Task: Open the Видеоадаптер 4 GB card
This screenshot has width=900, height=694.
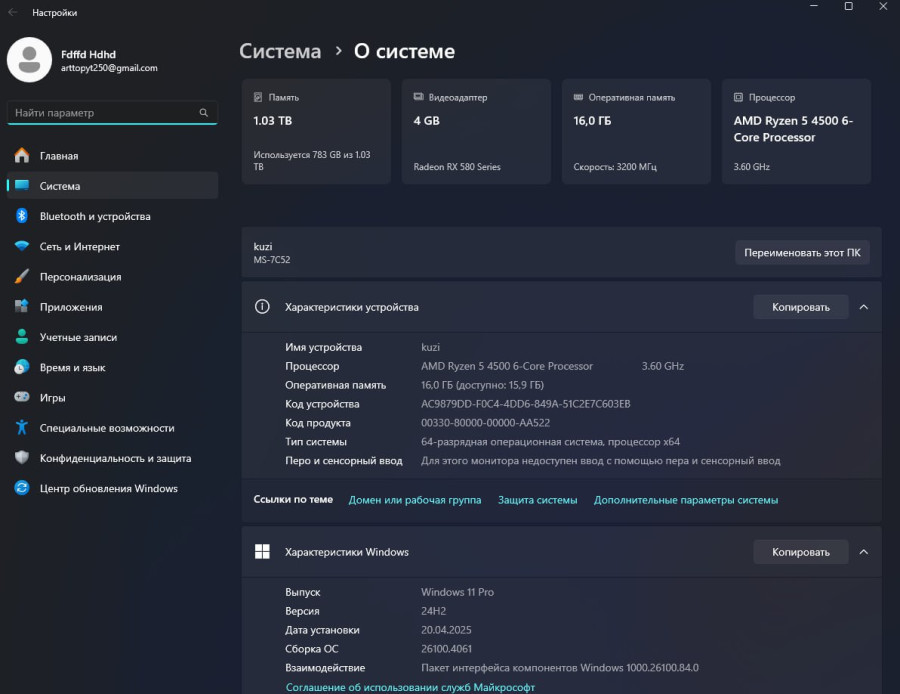Action: coord(476,131)
